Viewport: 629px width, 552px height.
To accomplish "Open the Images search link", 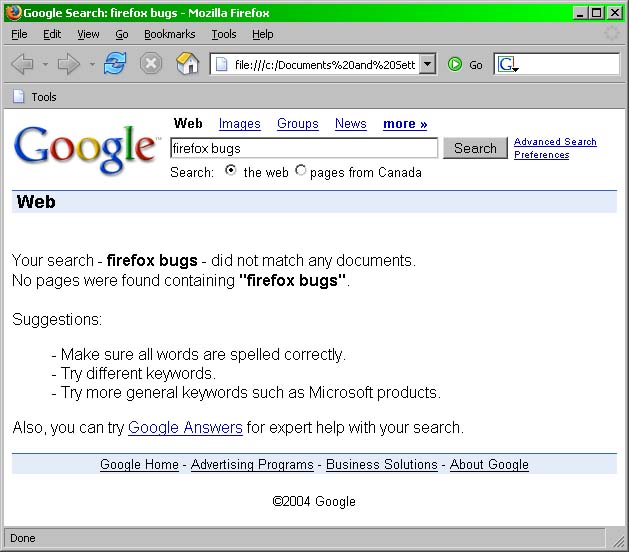I will coord(239,124).
